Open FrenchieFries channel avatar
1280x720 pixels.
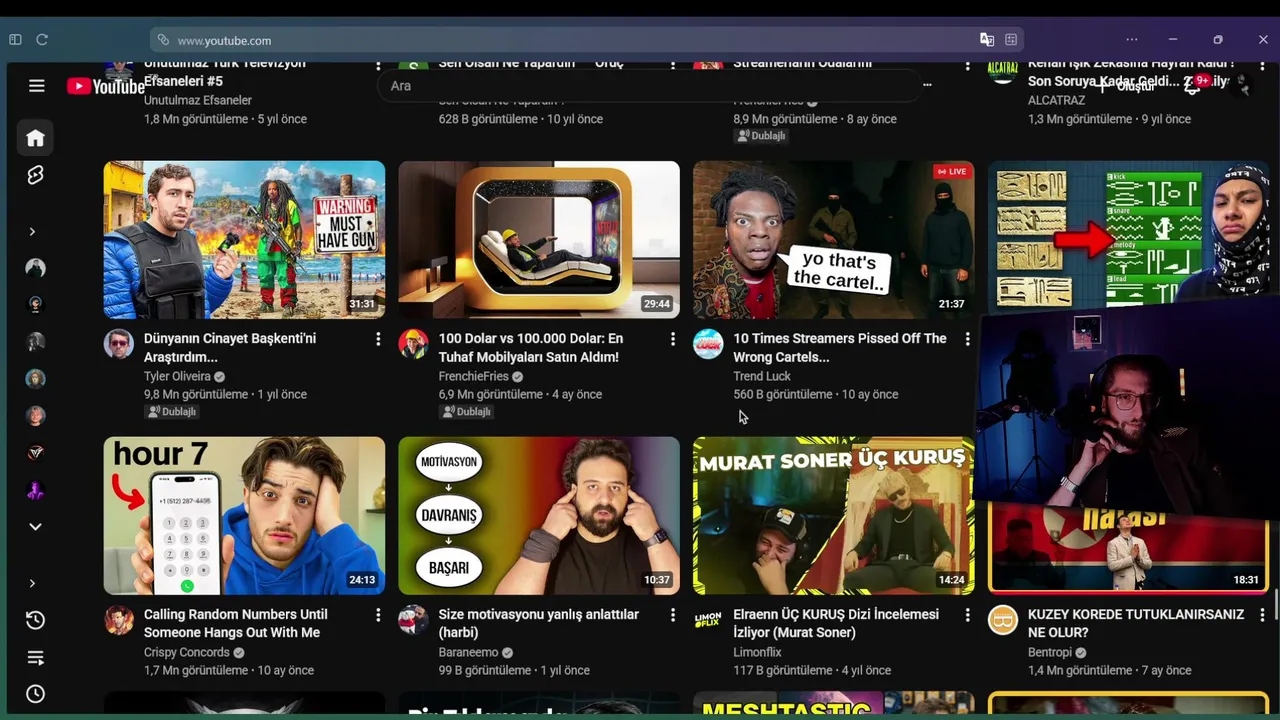[413, 344]
